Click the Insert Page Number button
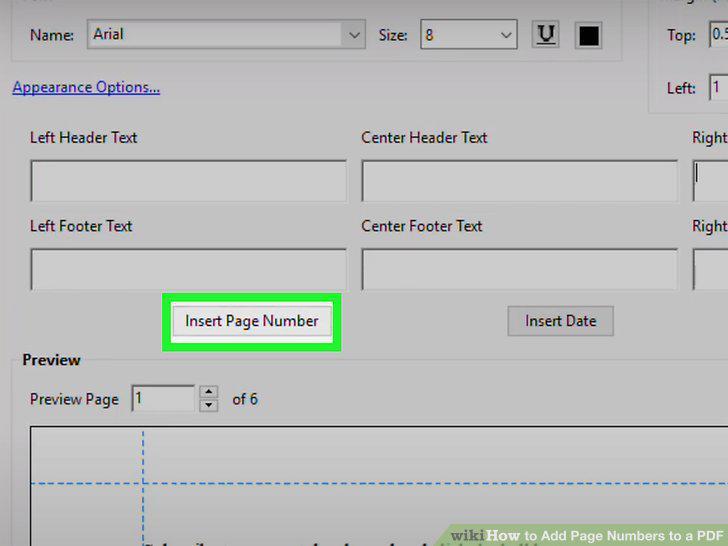The width and height of the screenshot is (728, 546). 252,321
